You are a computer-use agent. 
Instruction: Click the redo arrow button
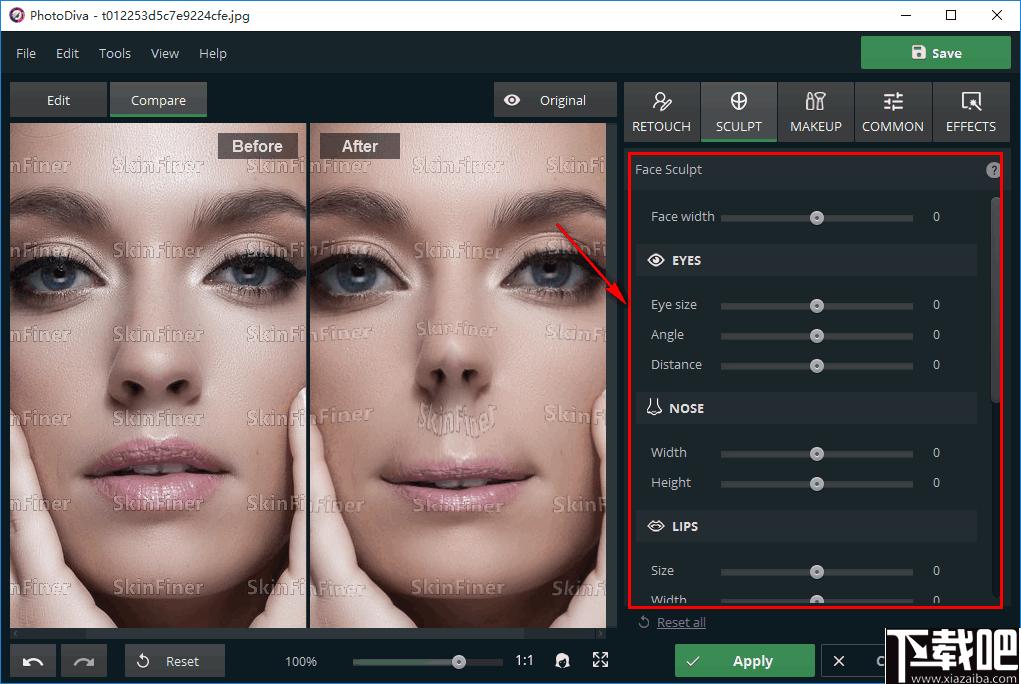(x=83, y=661)
